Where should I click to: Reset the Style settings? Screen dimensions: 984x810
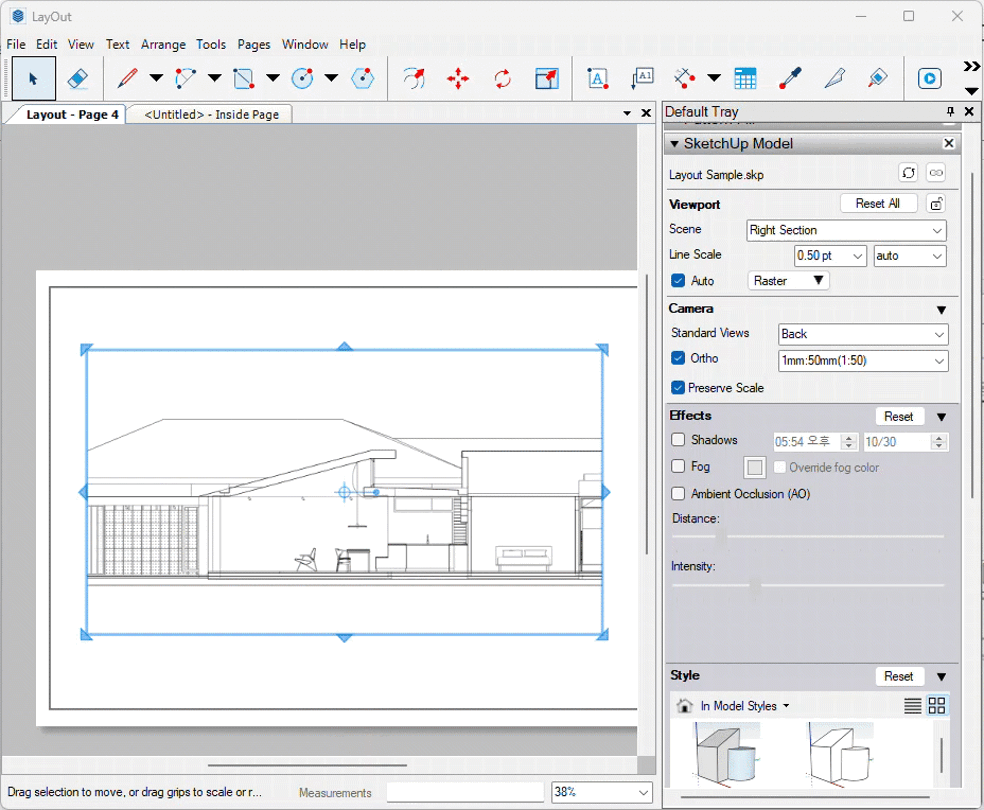[x=899, y=676]
